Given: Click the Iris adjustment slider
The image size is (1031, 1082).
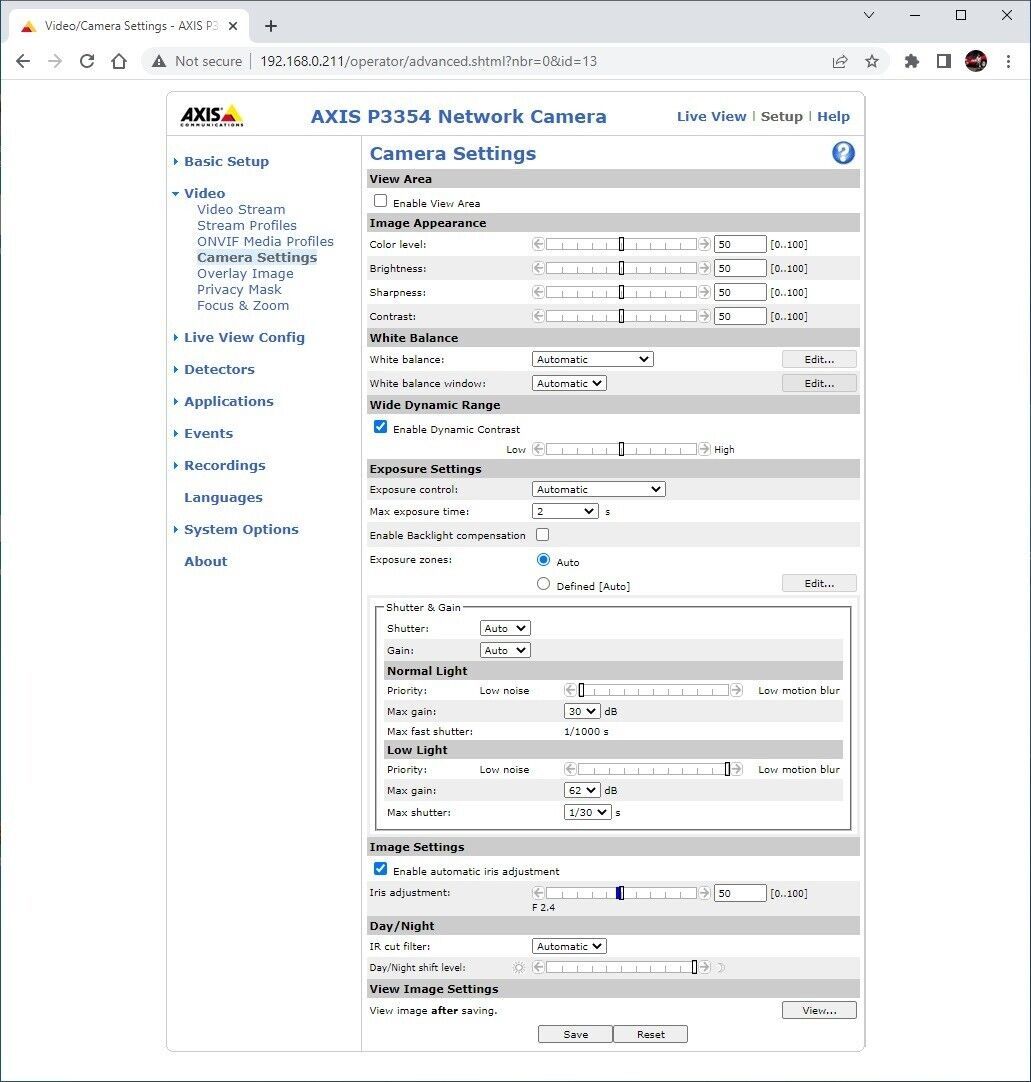Looking at the screenshot, I should tap(621, 893).
